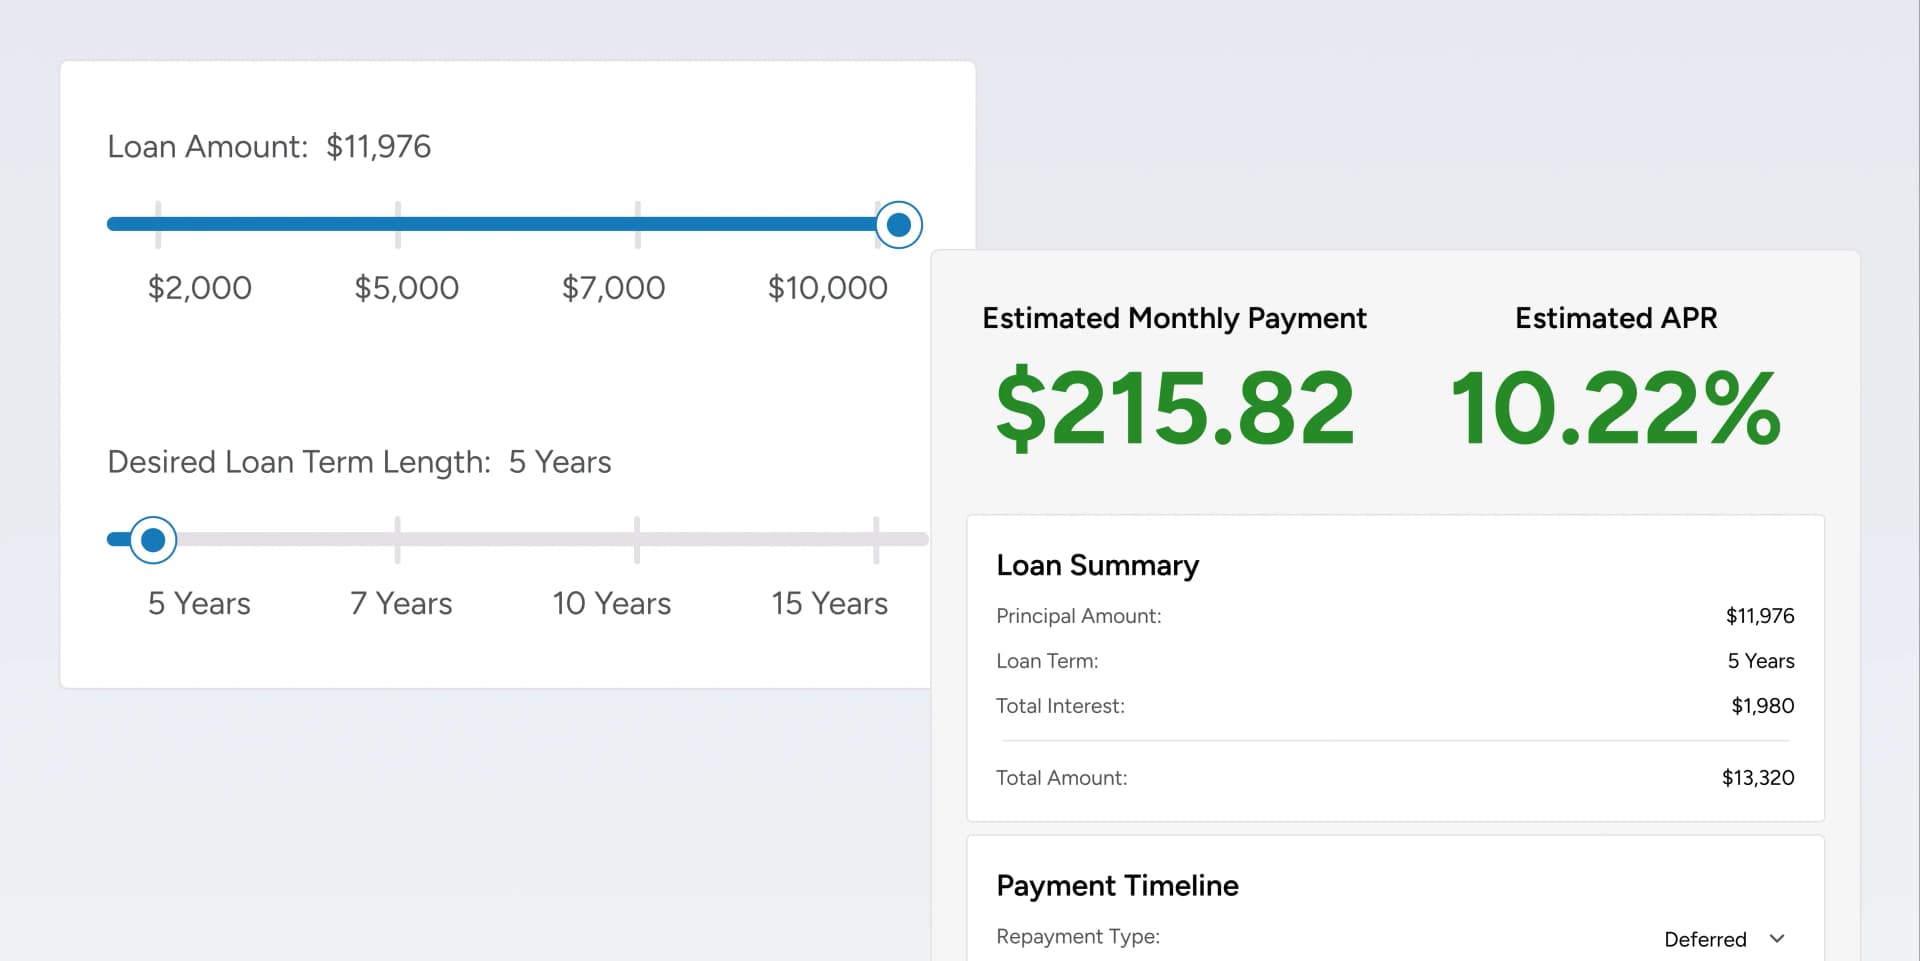This screenshot has height=961, width=1920.
Task: Click the Loan Amount label showing $11,976
Action: (x=269, y=146)
